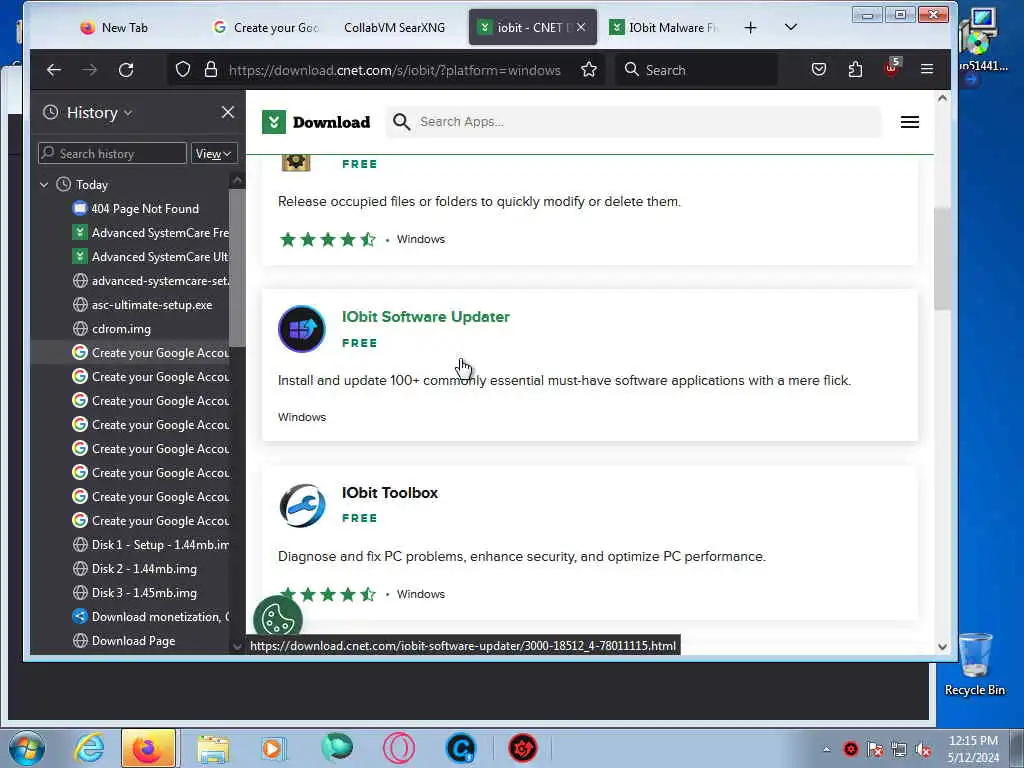Collapse the Today history group
1024x768 pixels.
44,185
